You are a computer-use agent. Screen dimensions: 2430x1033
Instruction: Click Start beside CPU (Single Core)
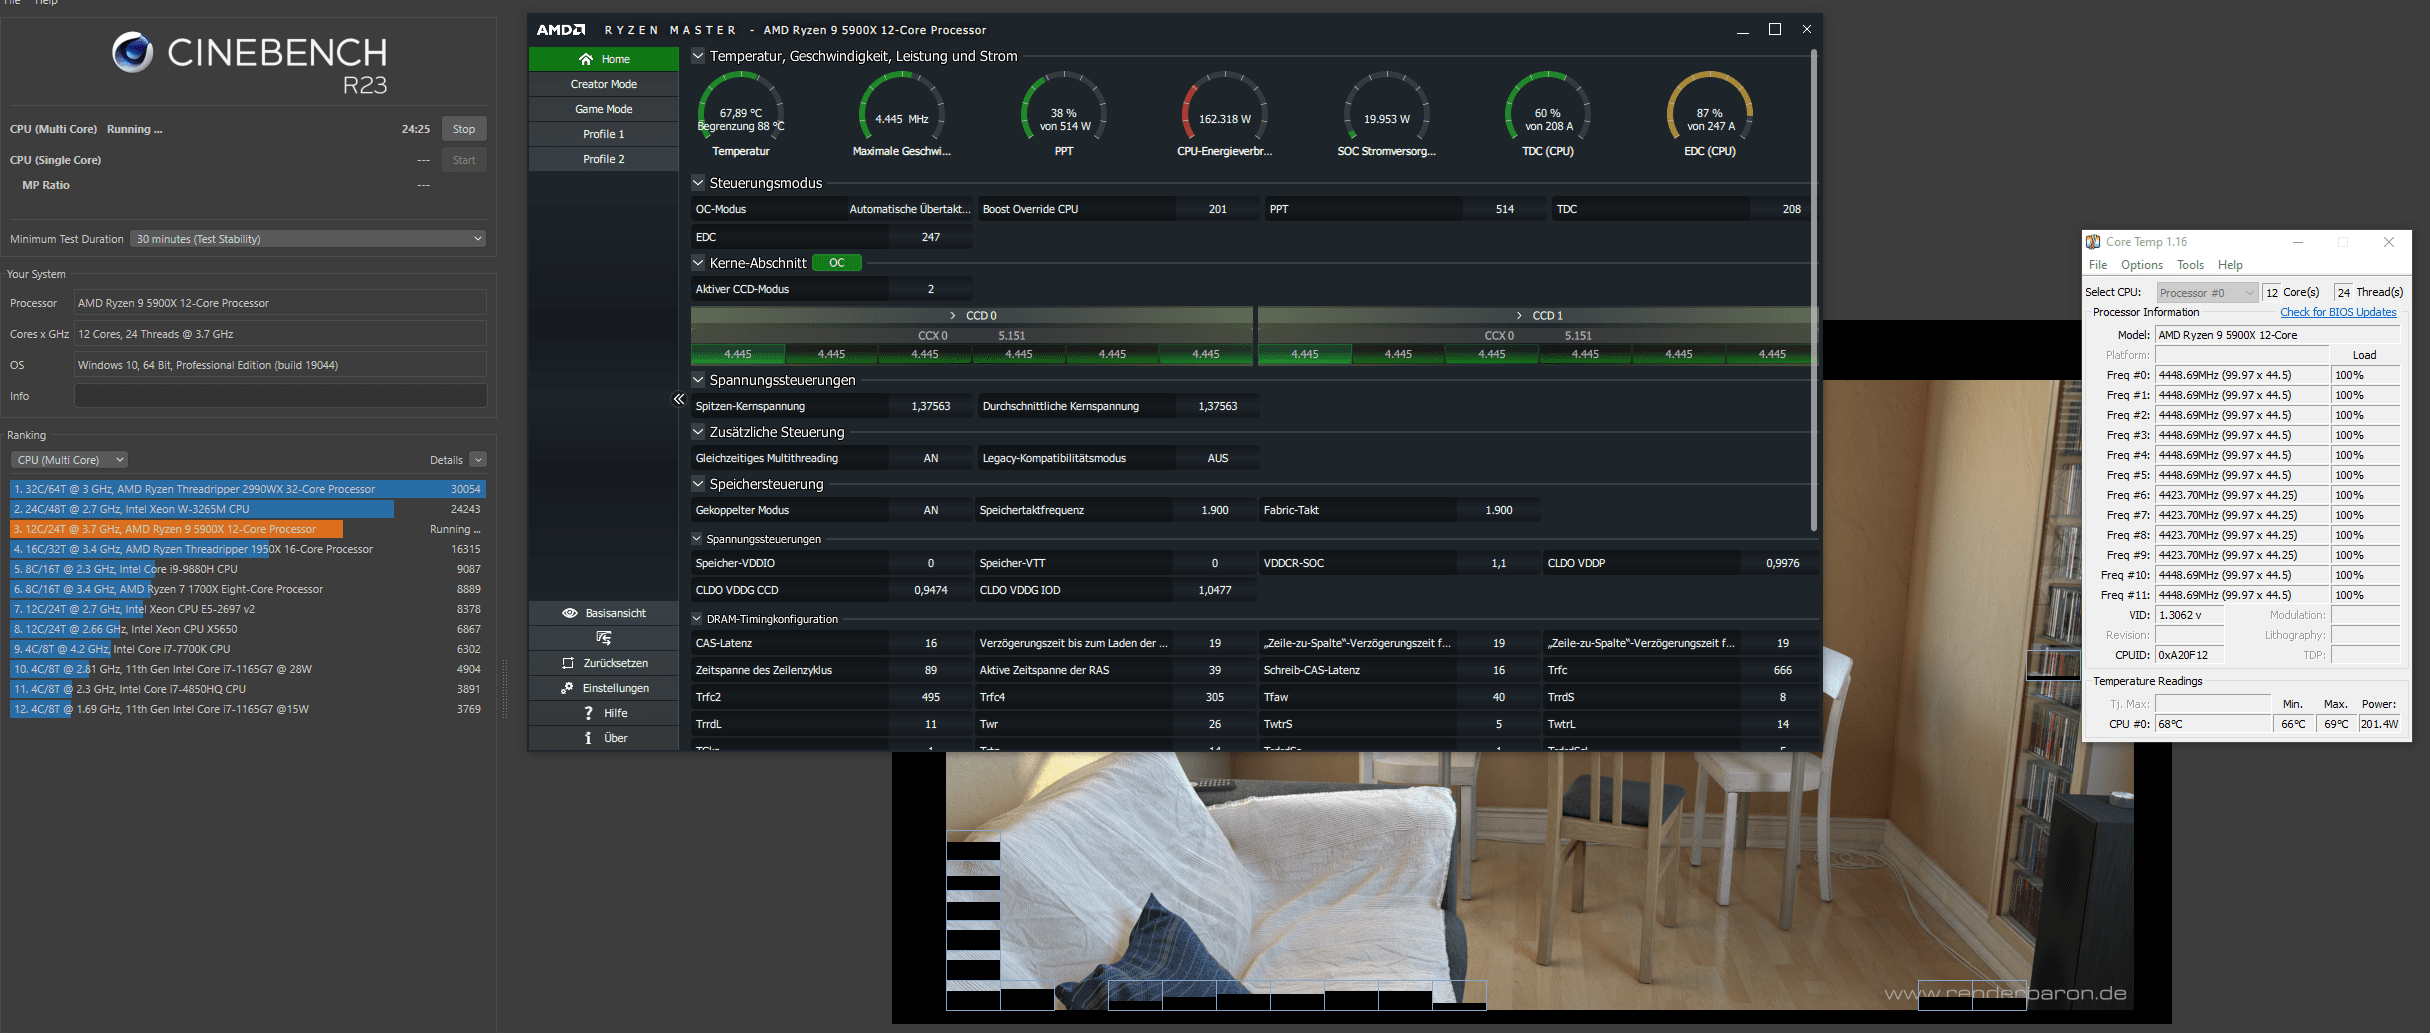[464, 160]
